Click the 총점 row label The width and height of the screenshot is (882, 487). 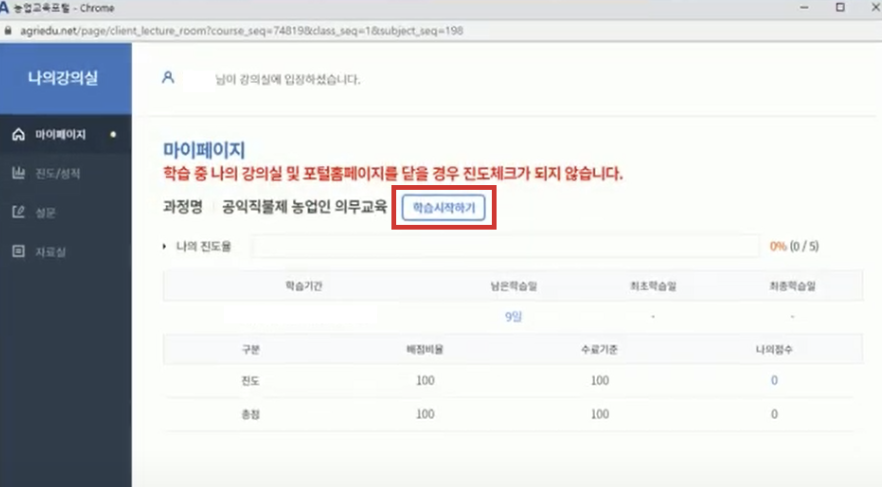(250, 414)
